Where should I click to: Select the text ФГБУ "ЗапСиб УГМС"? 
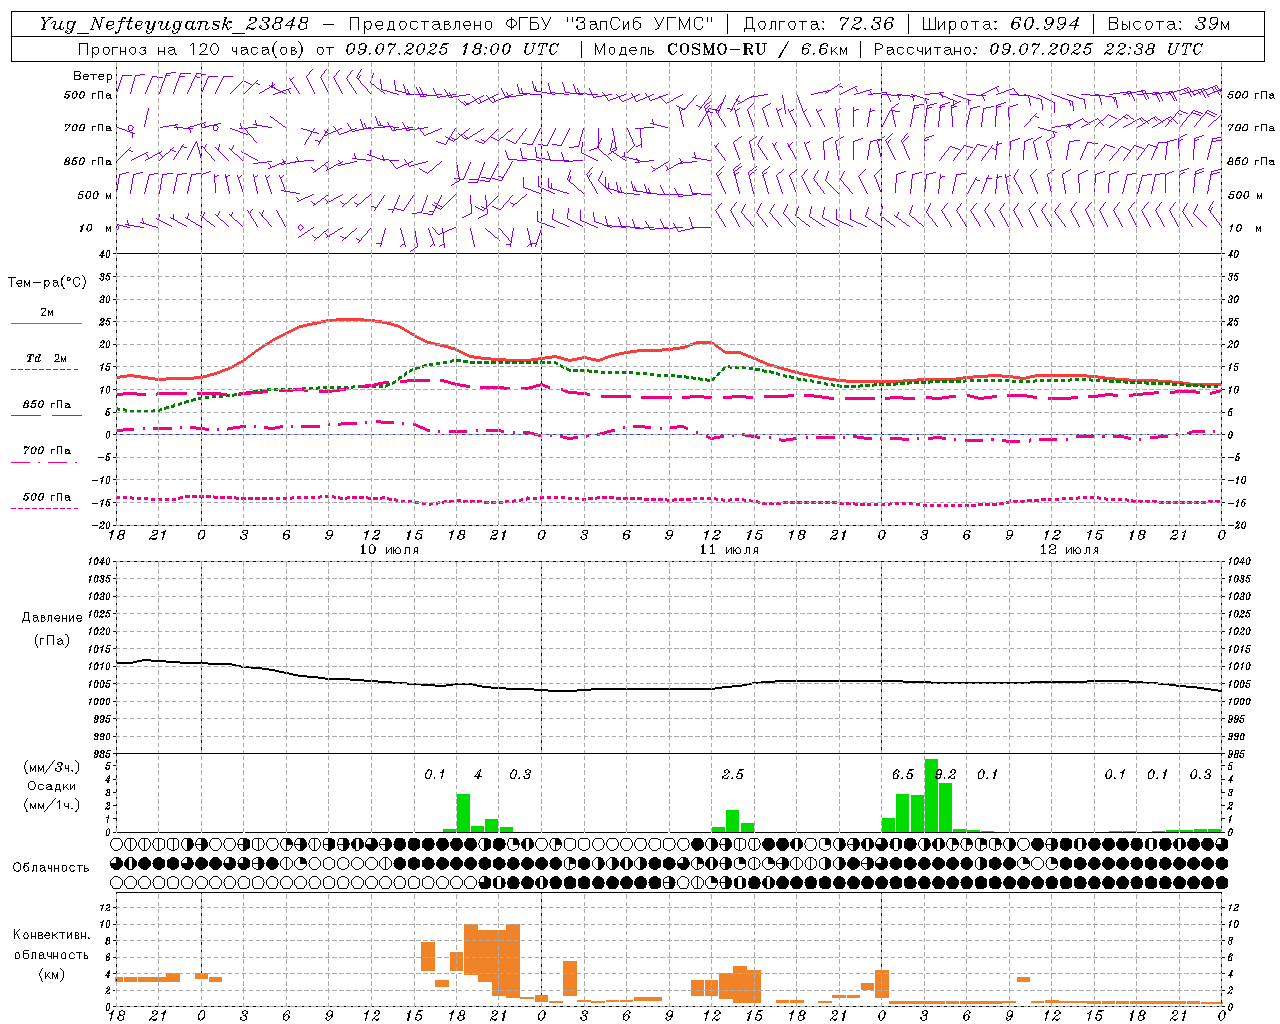coord(611,24)
